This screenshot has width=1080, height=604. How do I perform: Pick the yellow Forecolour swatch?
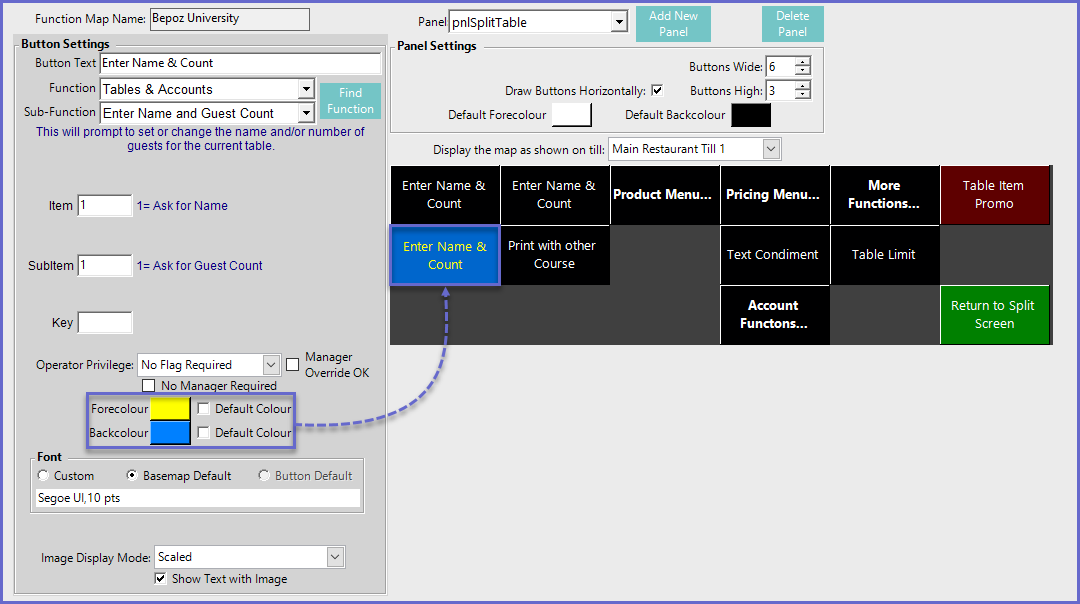click(x=170, y=408)
